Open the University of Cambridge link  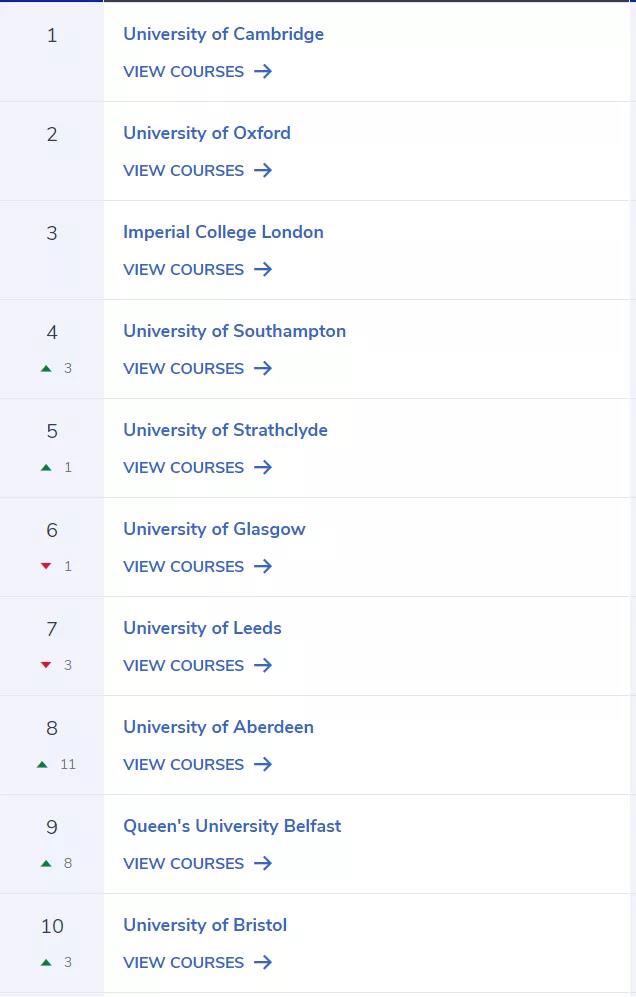click(x=223, y=34)
